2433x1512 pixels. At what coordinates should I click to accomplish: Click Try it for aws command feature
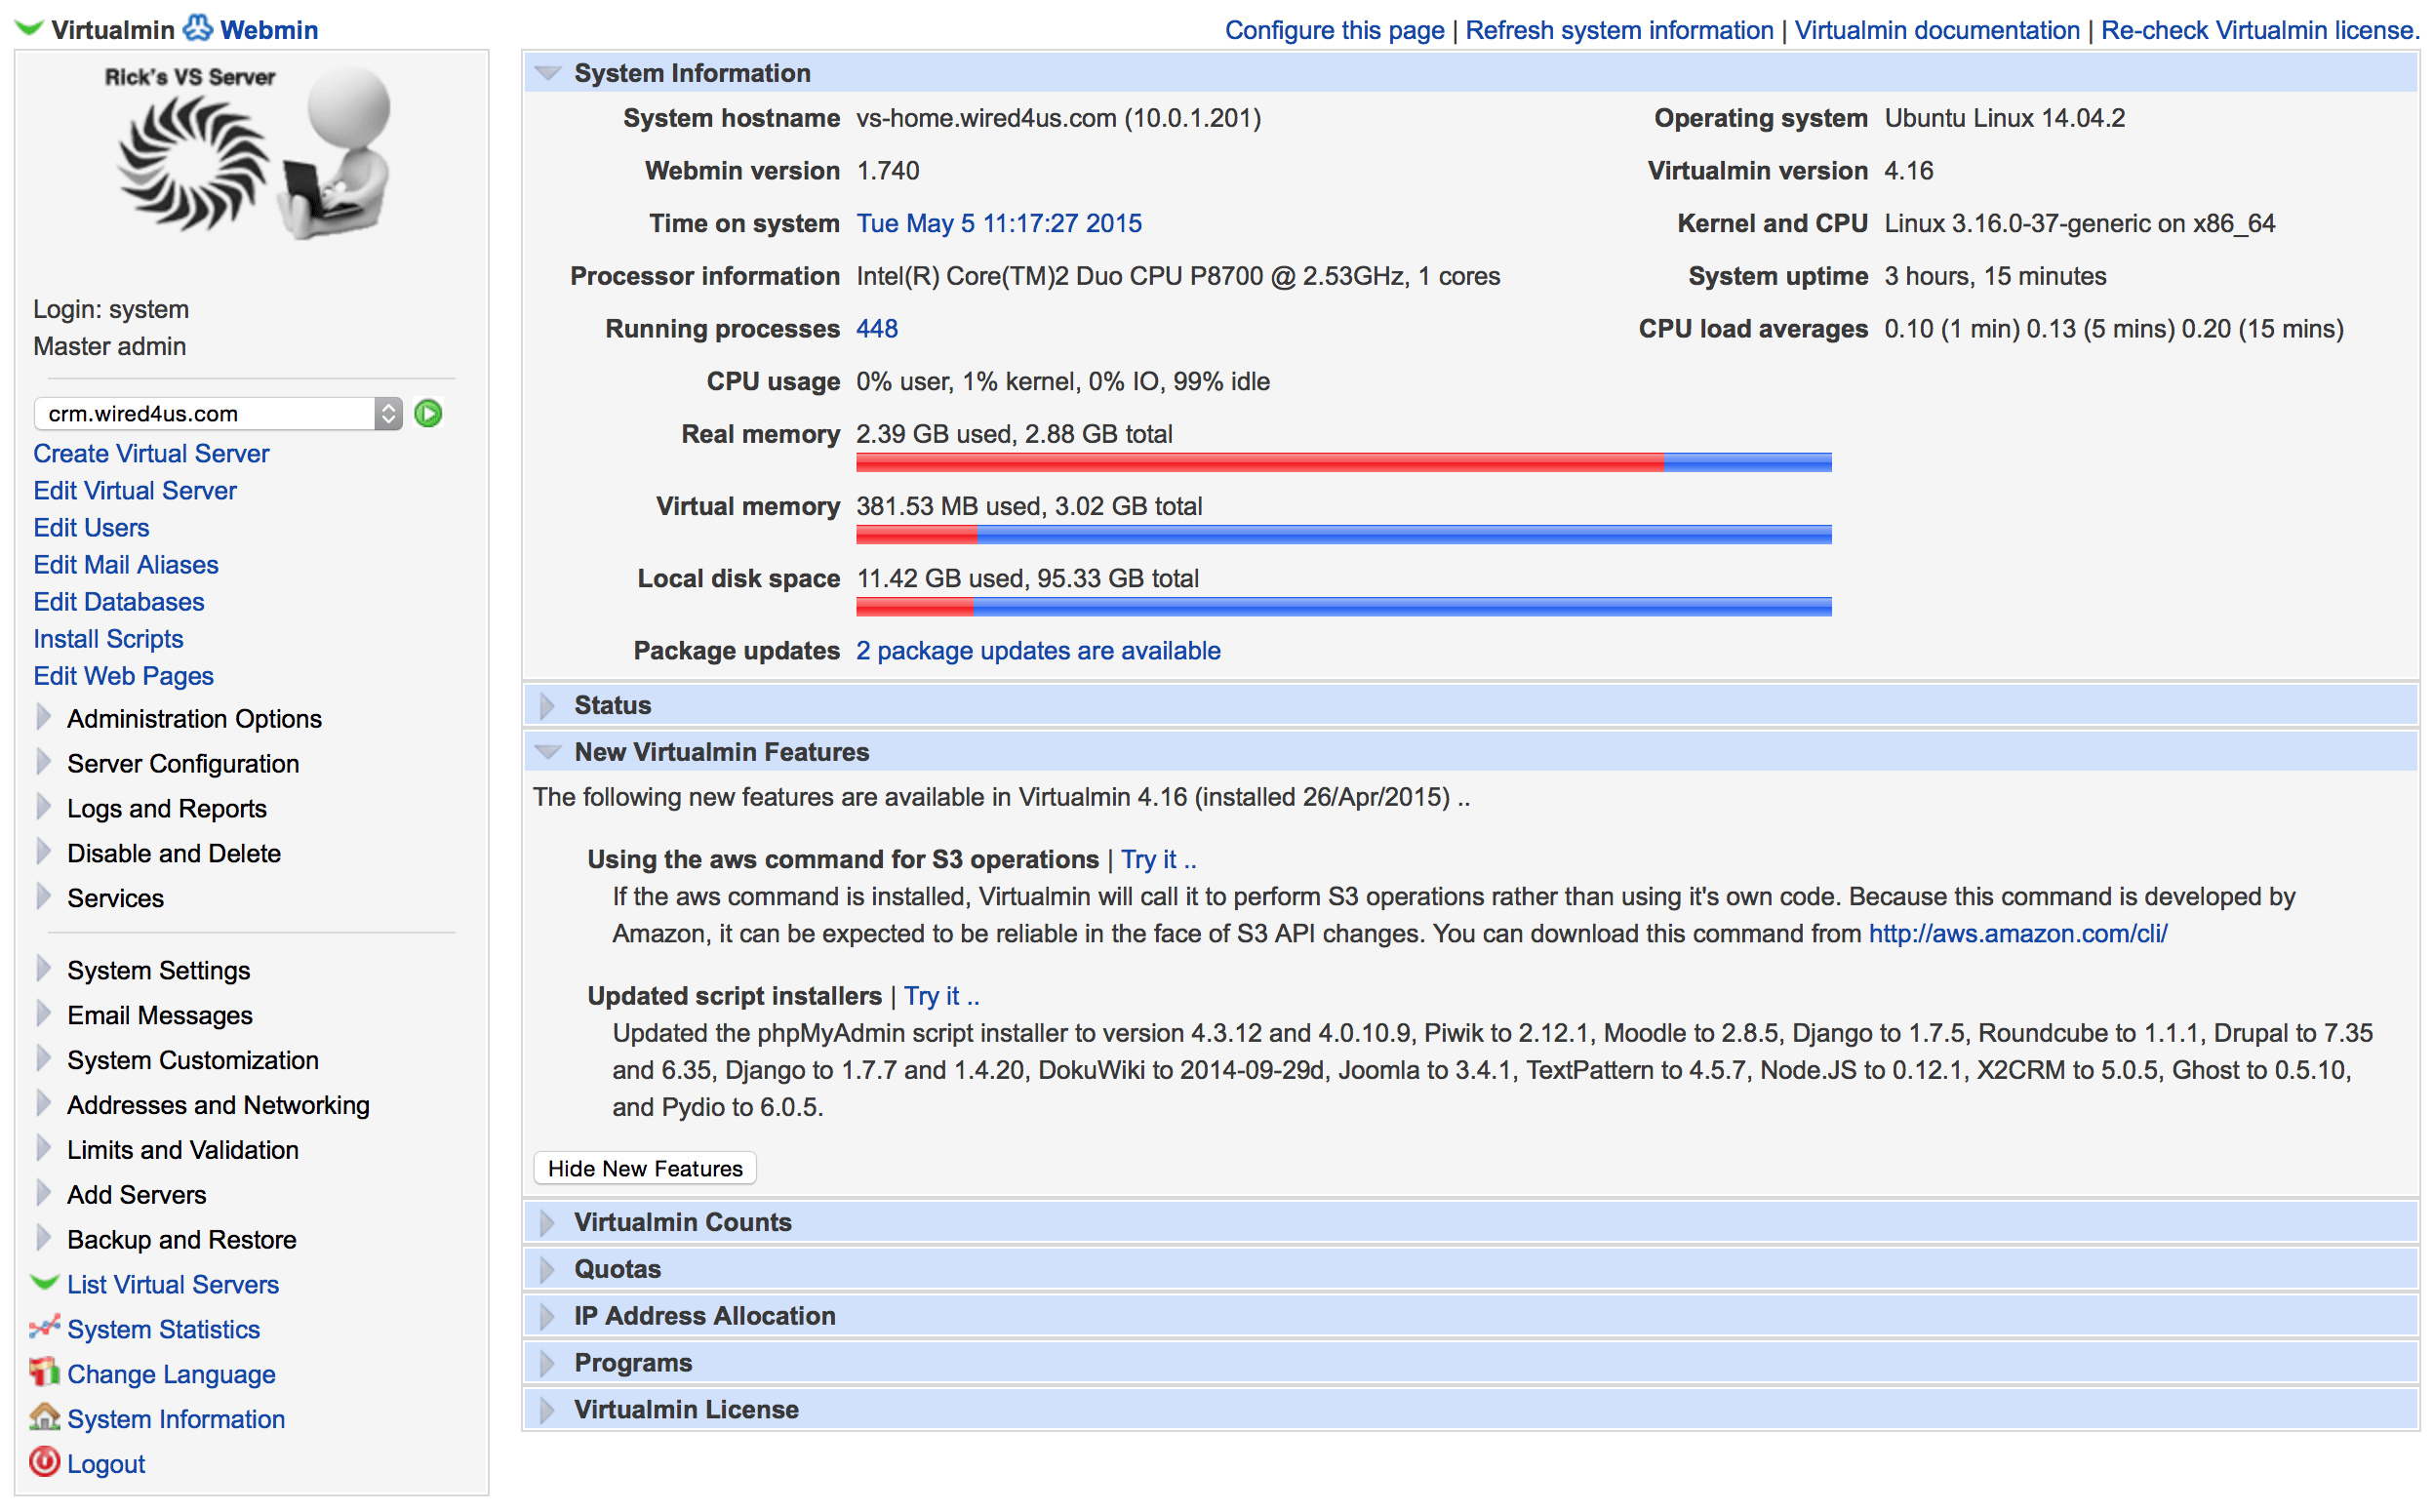(x=1158, y=860)
